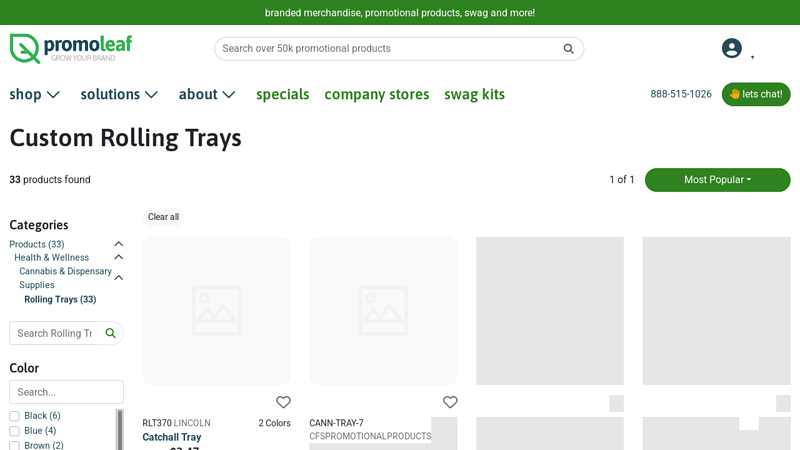Click the lets chat button

point(755,94)
